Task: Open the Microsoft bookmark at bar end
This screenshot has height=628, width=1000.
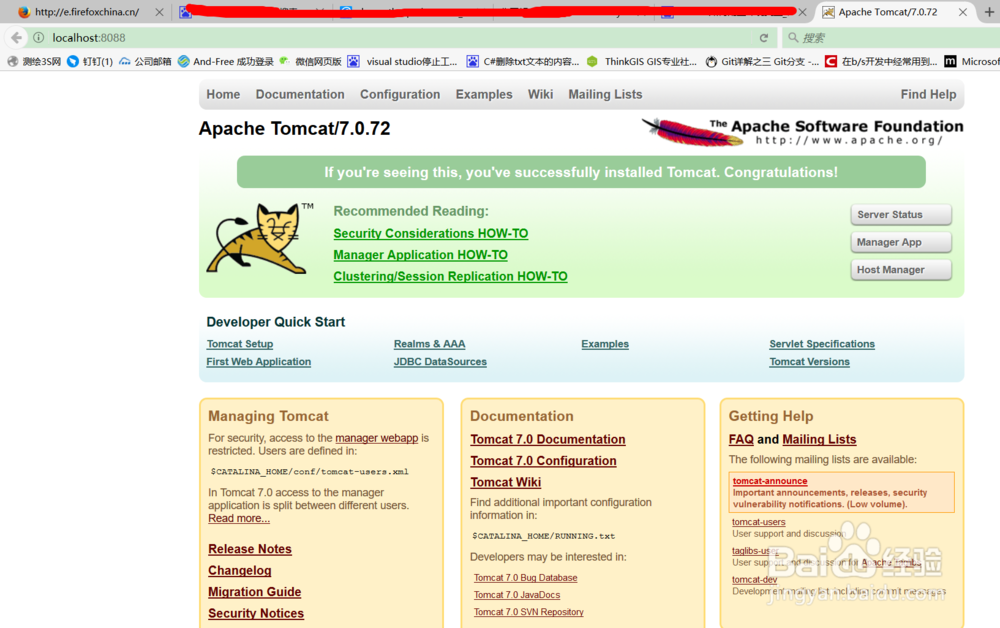Action: [972, 61]
